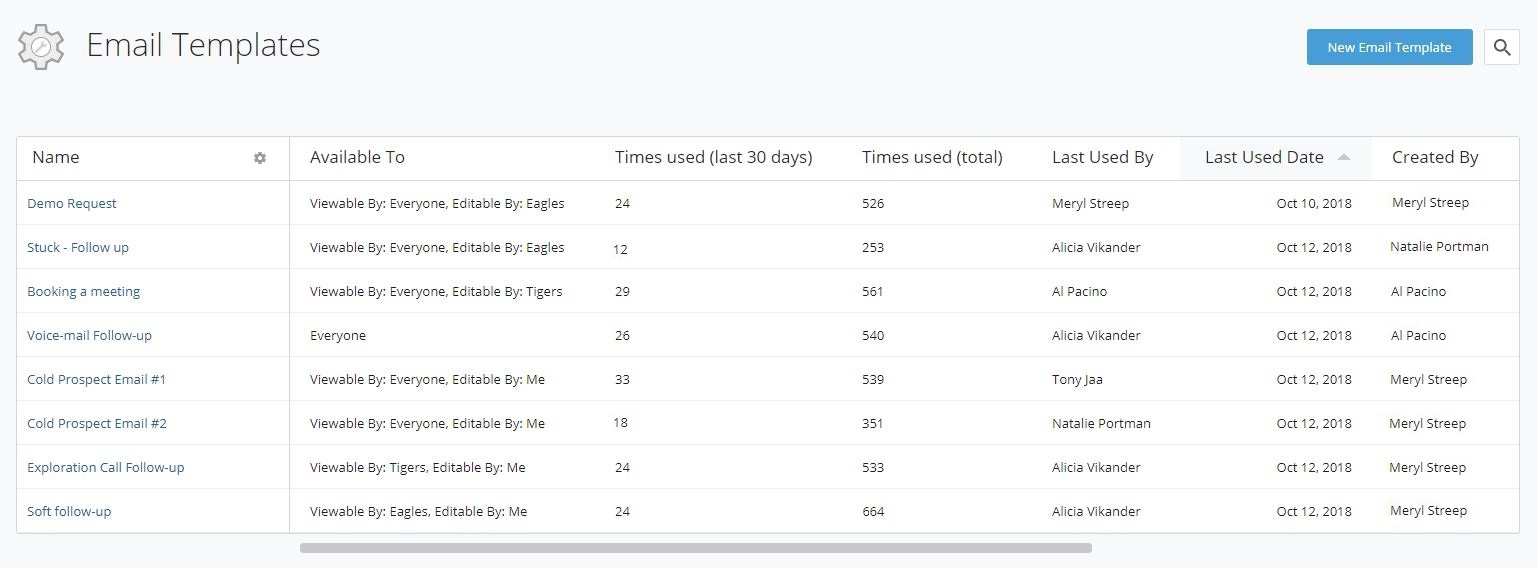This screenshot has width=1537, height=568.
Task: Click the horizontal scrollbar below the table
Action: [696, 548]
